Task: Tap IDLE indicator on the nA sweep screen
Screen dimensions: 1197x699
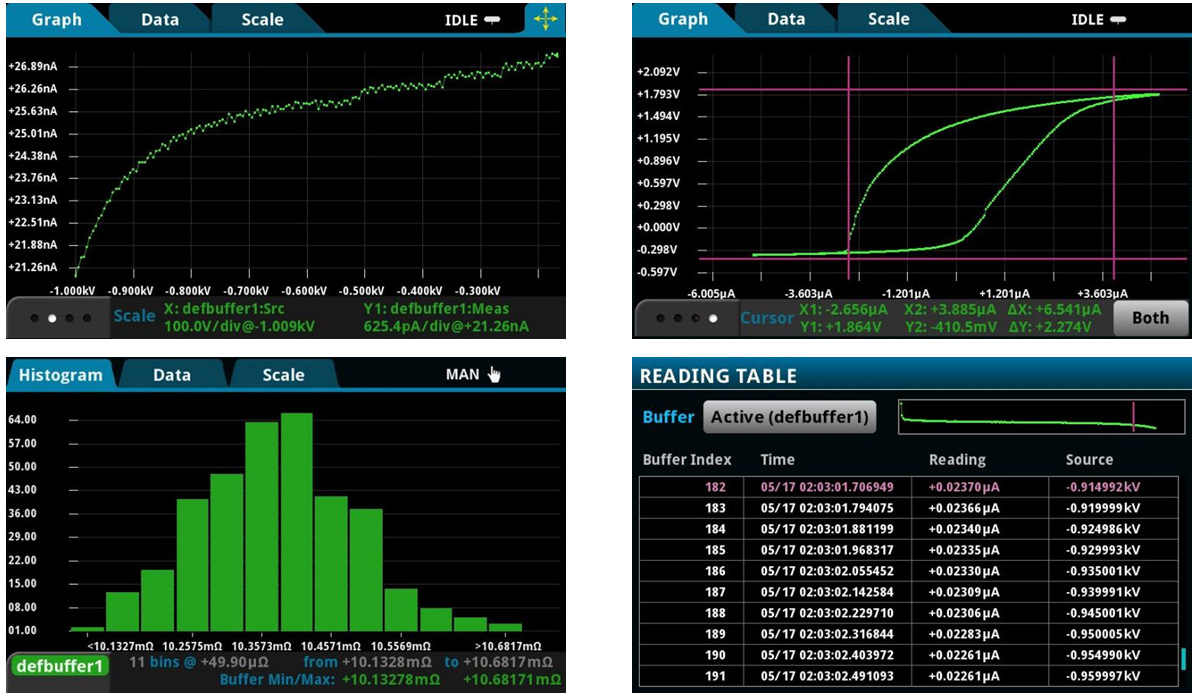Action: pyautogui.click(x=472, y=21)
